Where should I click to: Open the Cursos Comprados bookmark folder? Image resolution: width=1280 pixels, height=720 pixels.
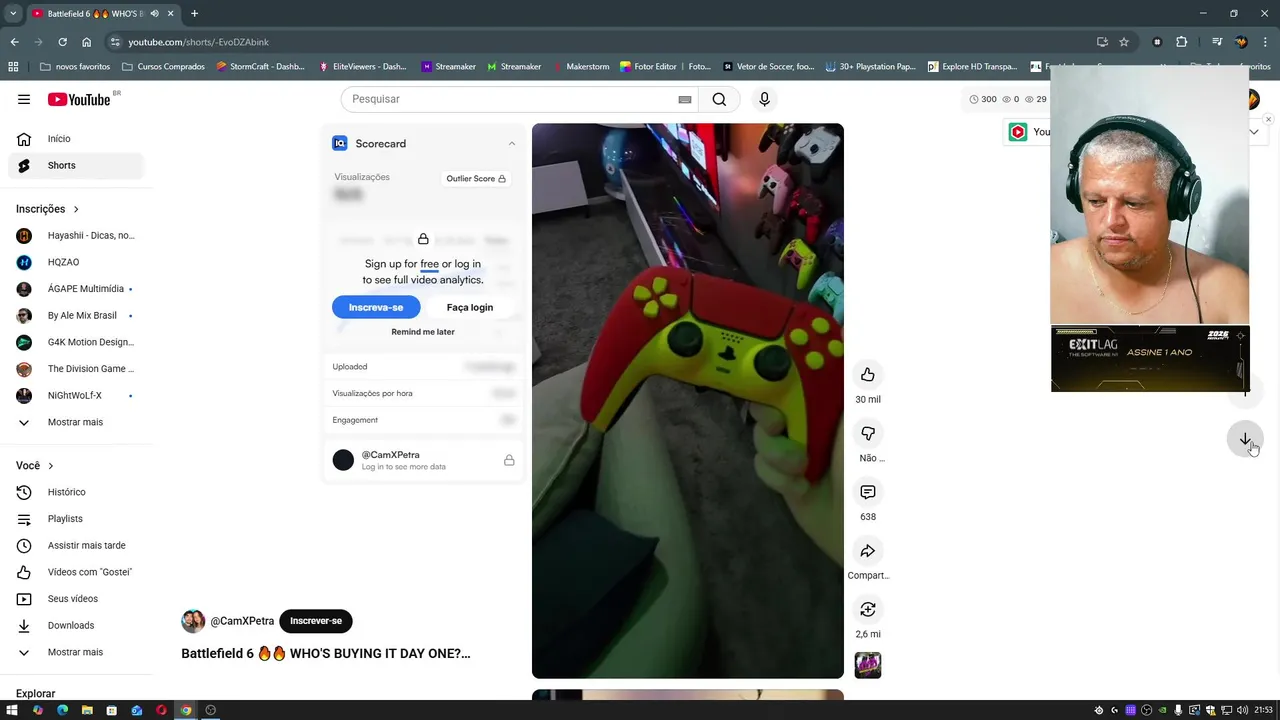click(x=163, y=66)
